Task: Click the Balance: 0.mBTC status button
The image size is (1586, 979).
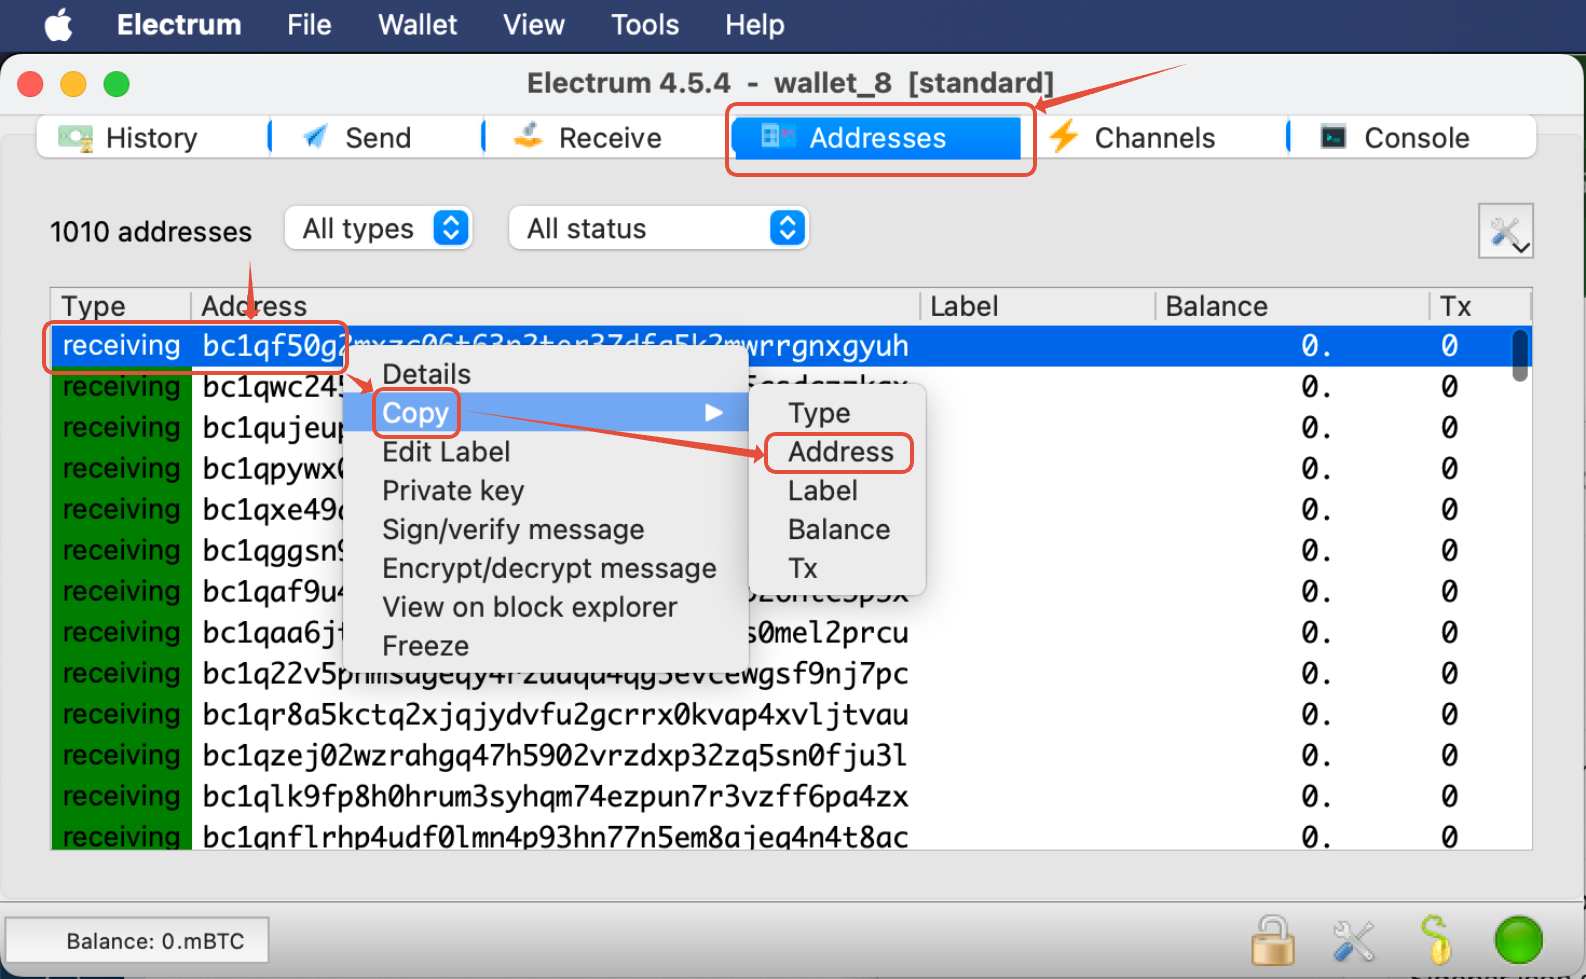Action: (137, 941)
